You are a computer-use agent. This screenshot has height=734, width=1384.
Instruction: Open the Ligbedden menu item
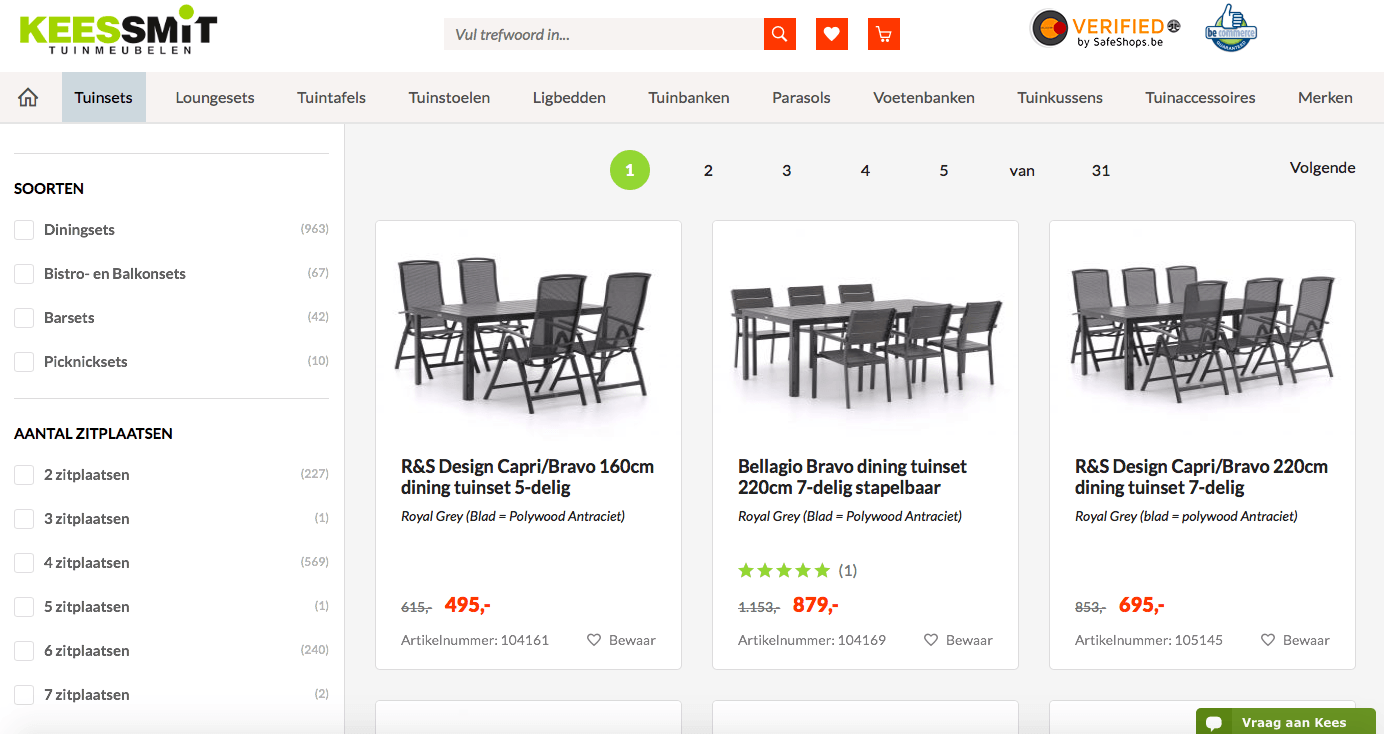click(569, 97)
